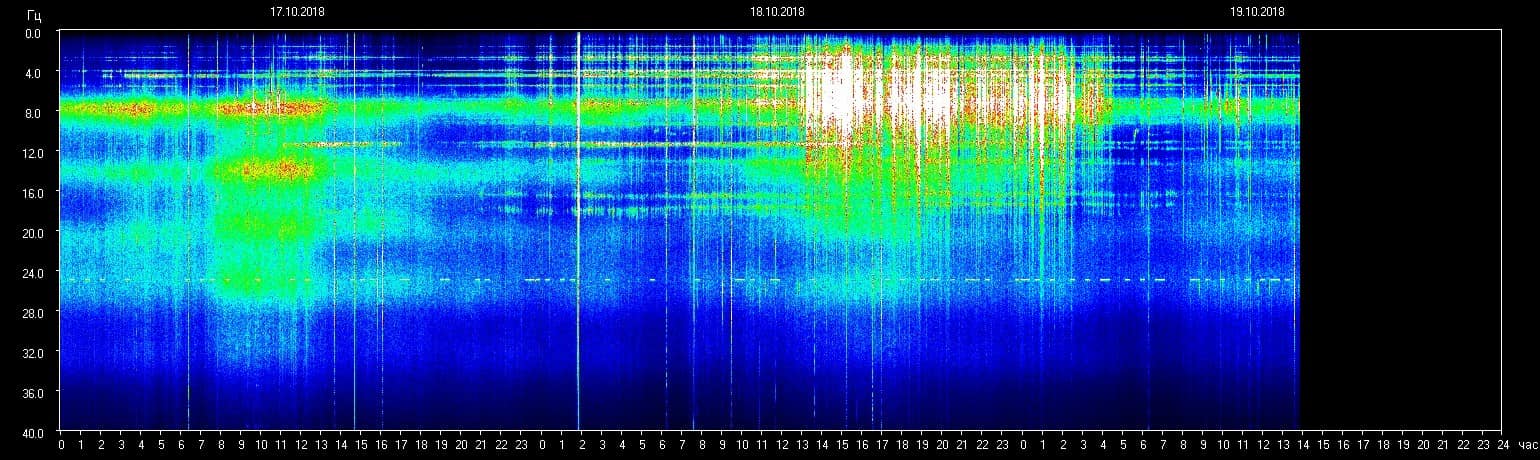
Task: Click the 0.0 frequency axis label
Action: [x=34, y=33]
